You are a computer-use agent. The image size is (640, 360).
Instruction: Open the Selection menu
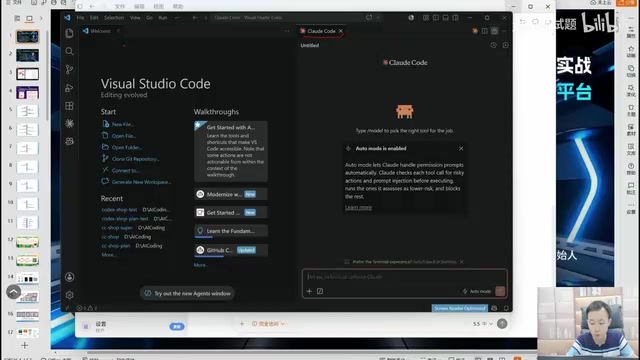(x=114, y=18)
